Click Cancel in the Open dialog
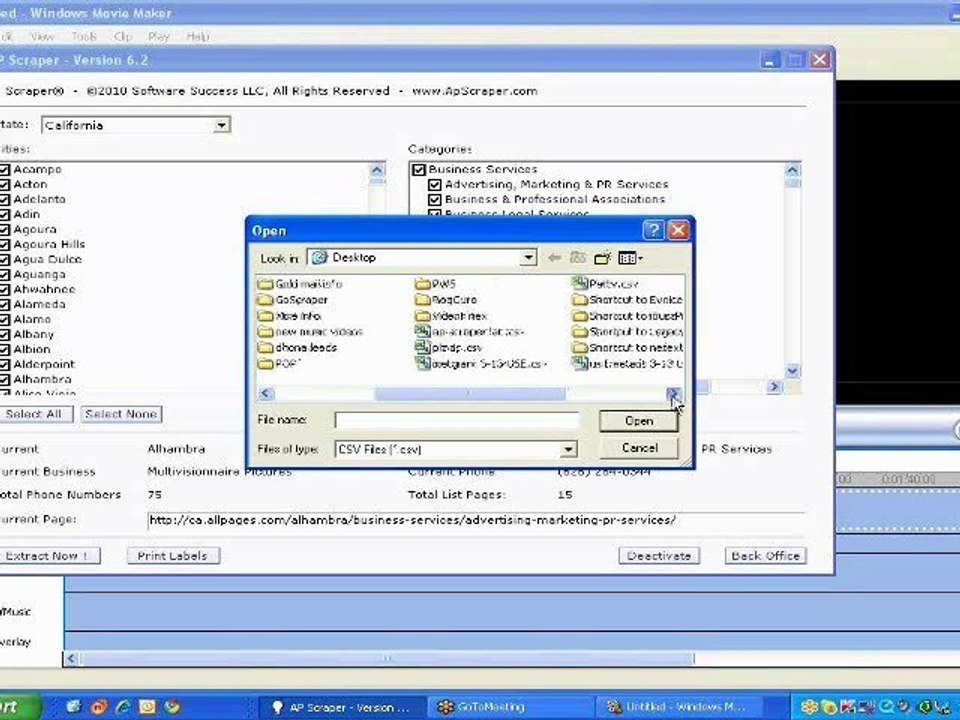The height and width of the screenshot is (720, 960). (639, 448)
